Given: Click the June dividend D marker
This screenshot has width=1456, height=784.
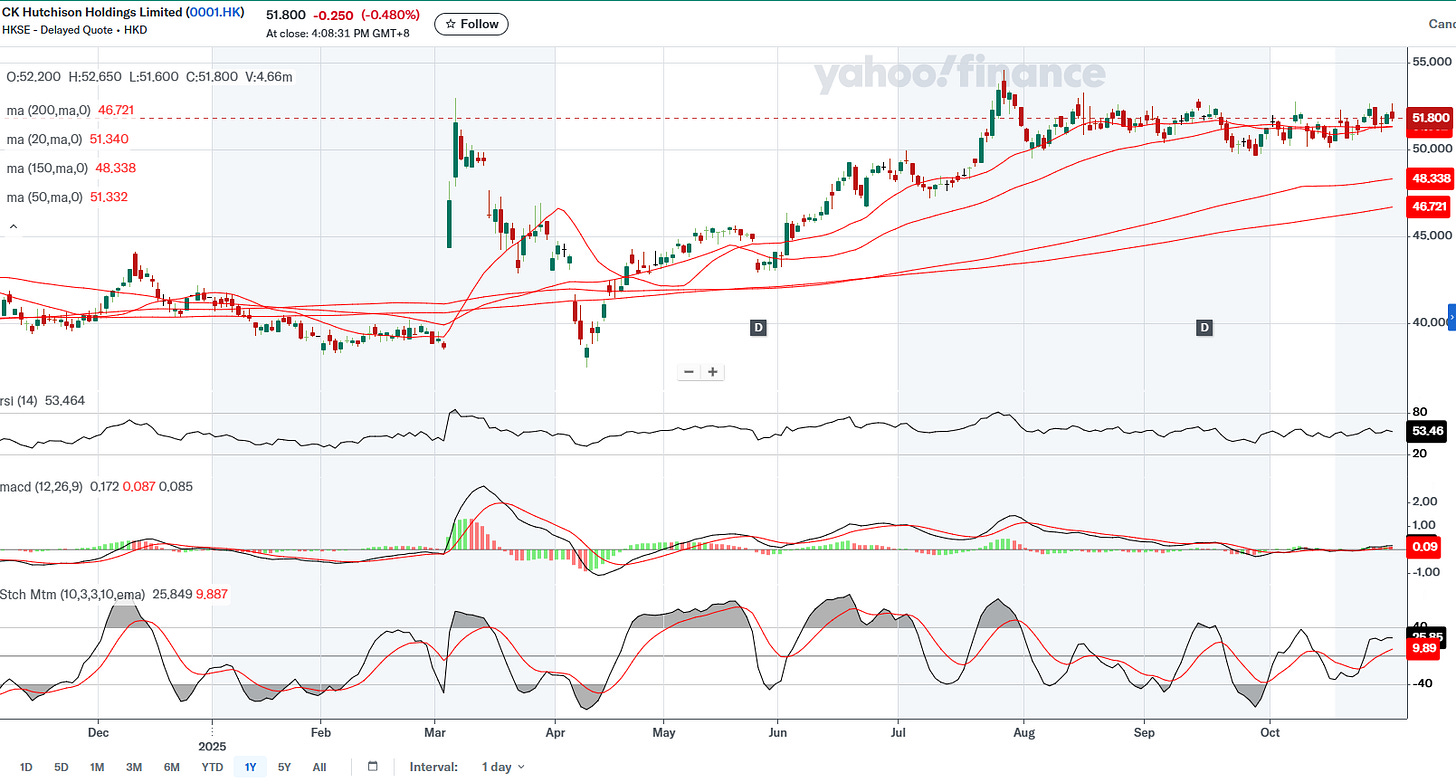Looking at the screenshot, I should (x=759, y=328).
